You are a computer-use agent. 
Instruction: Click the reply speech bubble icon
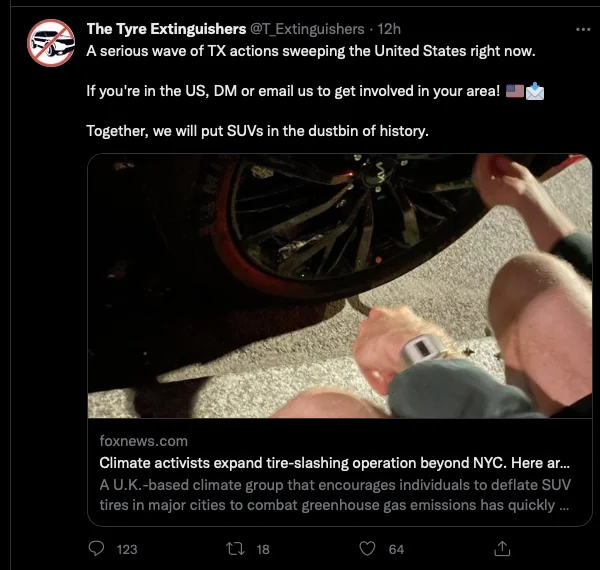point(96,549)
